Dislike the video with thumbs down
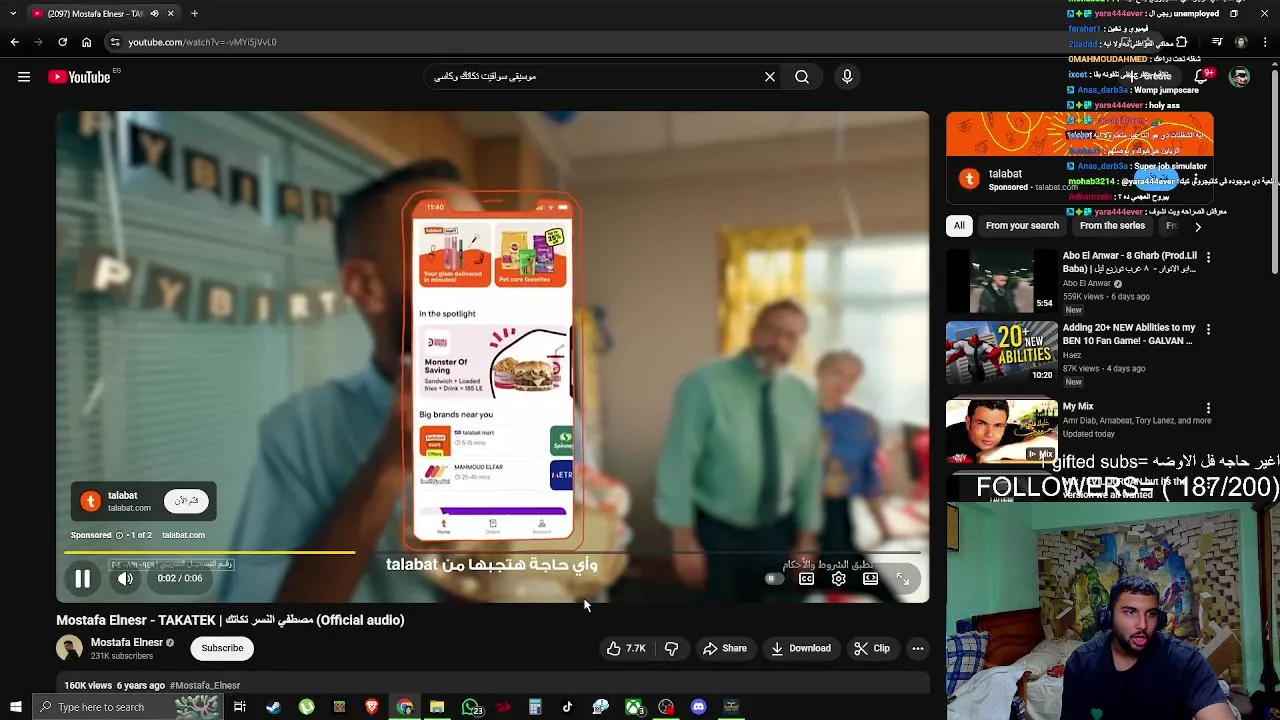The height and width of the screenshot is (720, 1280). click(x=671, y=648)
